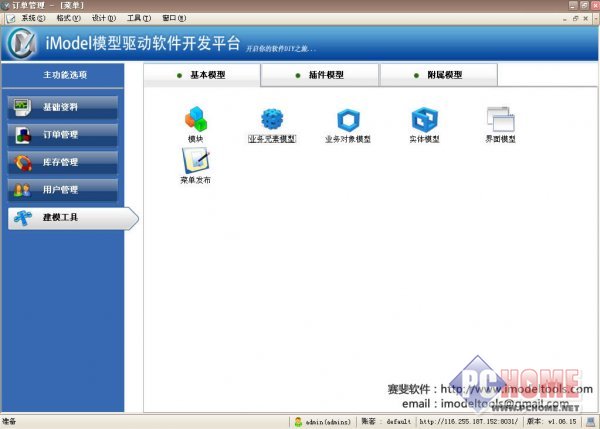
Task: Click the admin user icon in status bar
Action: [298, 422]
